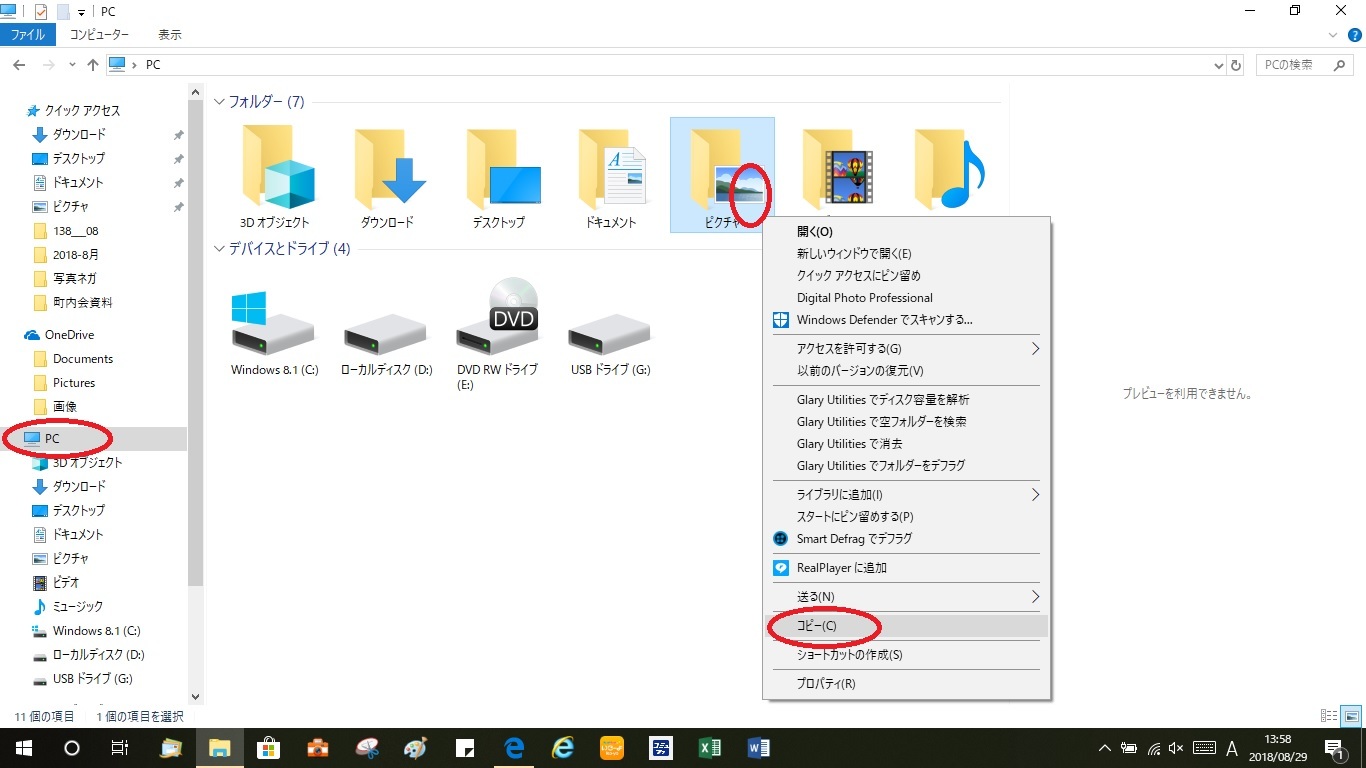The width and height of the screenshot is (1366, 768).
Task: Launch Microsoft Edge from the taskbar
Action: tap(515, 748)
